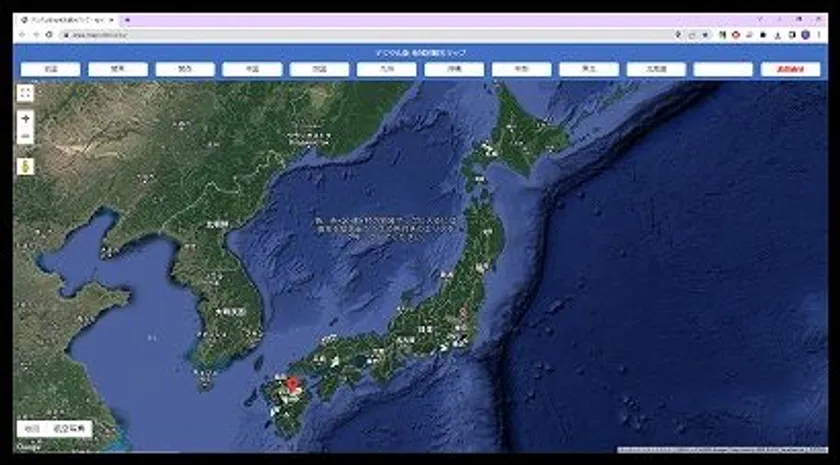Click the 北朝鮮 map label
The height and width of the screenshot is (465, 840).
click(217, 225)
